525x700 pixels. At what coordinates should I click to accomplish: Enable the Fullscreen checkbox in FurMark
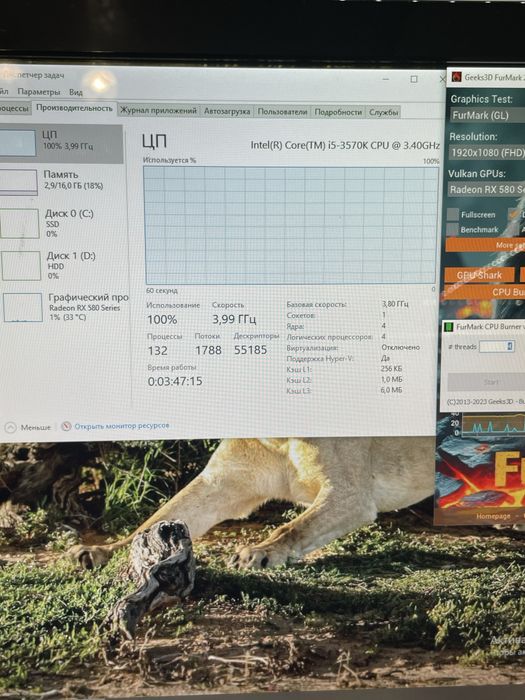point(453,214)
